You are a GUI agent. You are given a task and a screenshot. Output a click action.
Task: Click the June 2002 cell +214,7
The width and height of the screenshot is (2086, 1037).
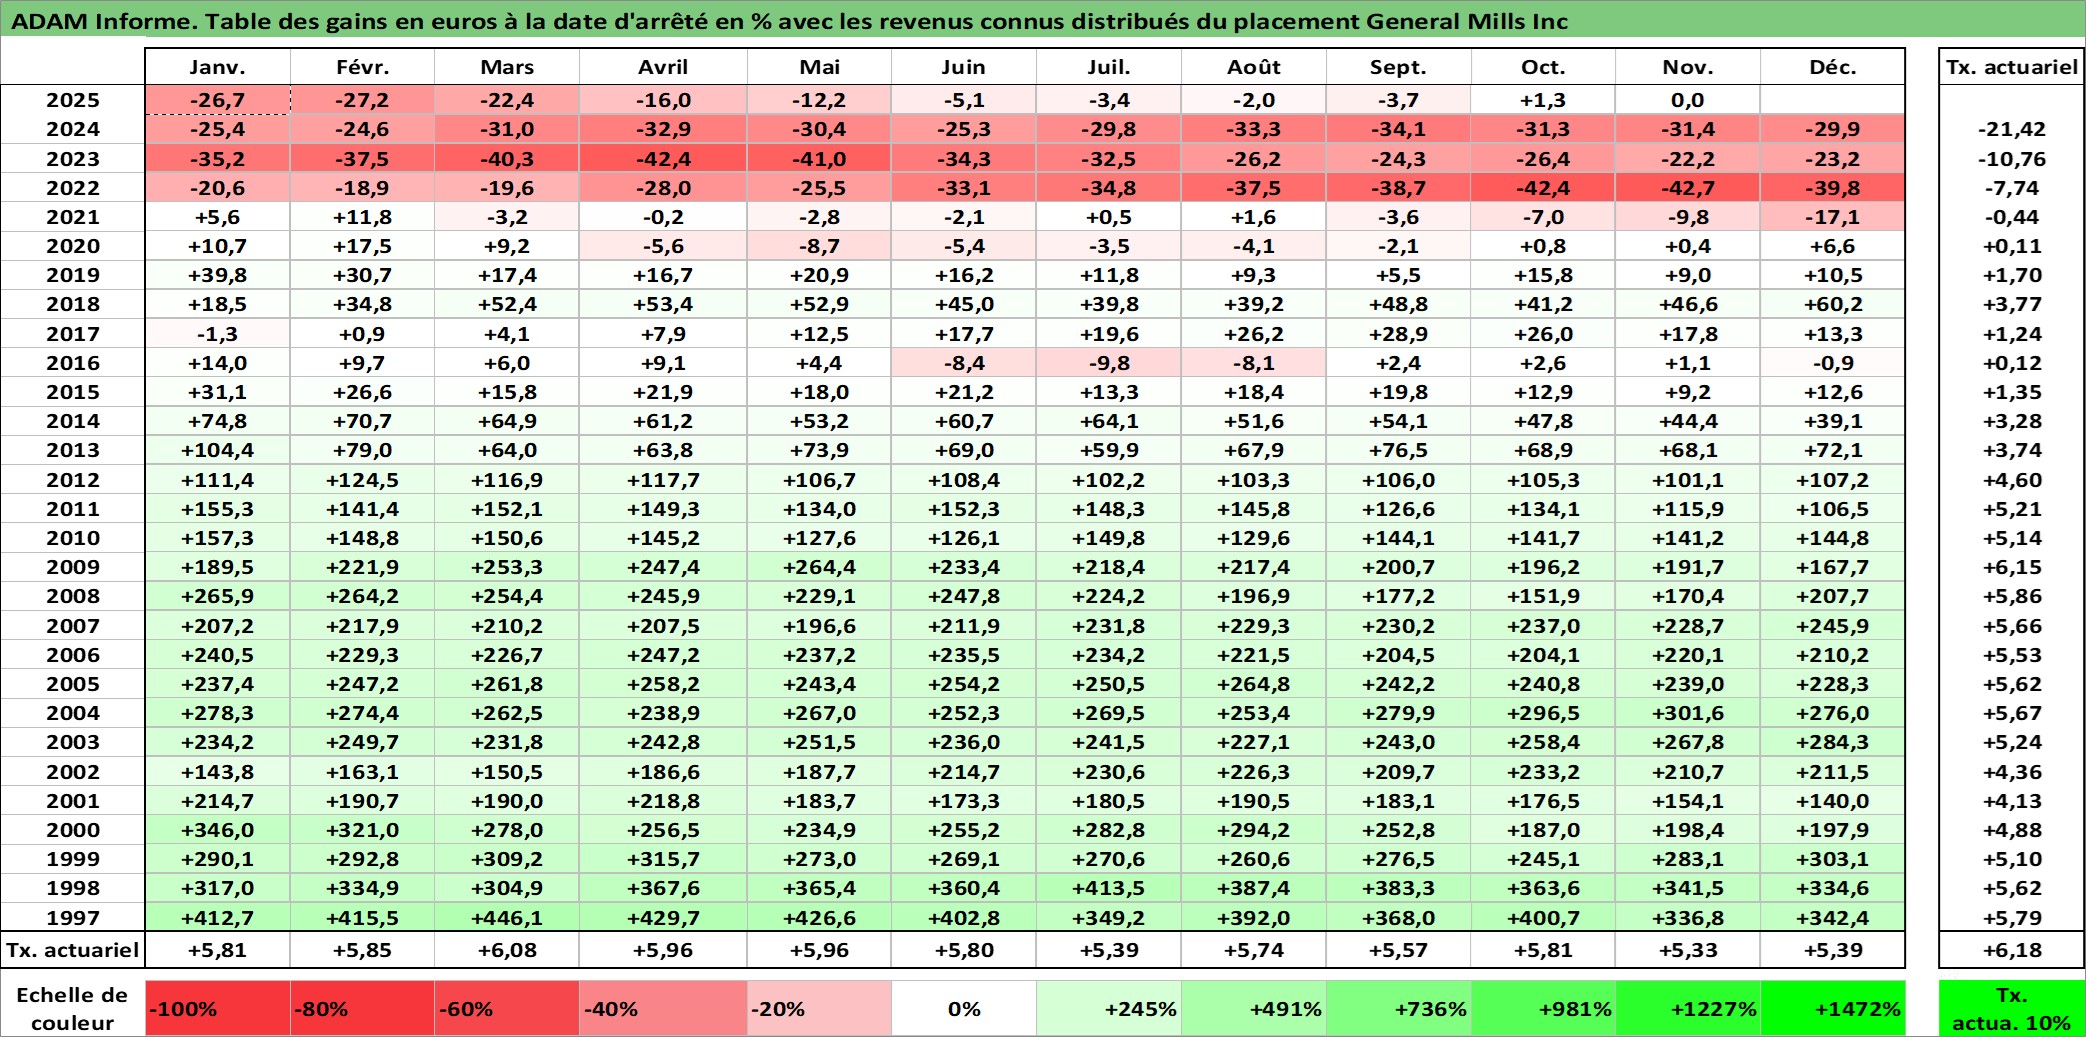click(x=964, y=772)
